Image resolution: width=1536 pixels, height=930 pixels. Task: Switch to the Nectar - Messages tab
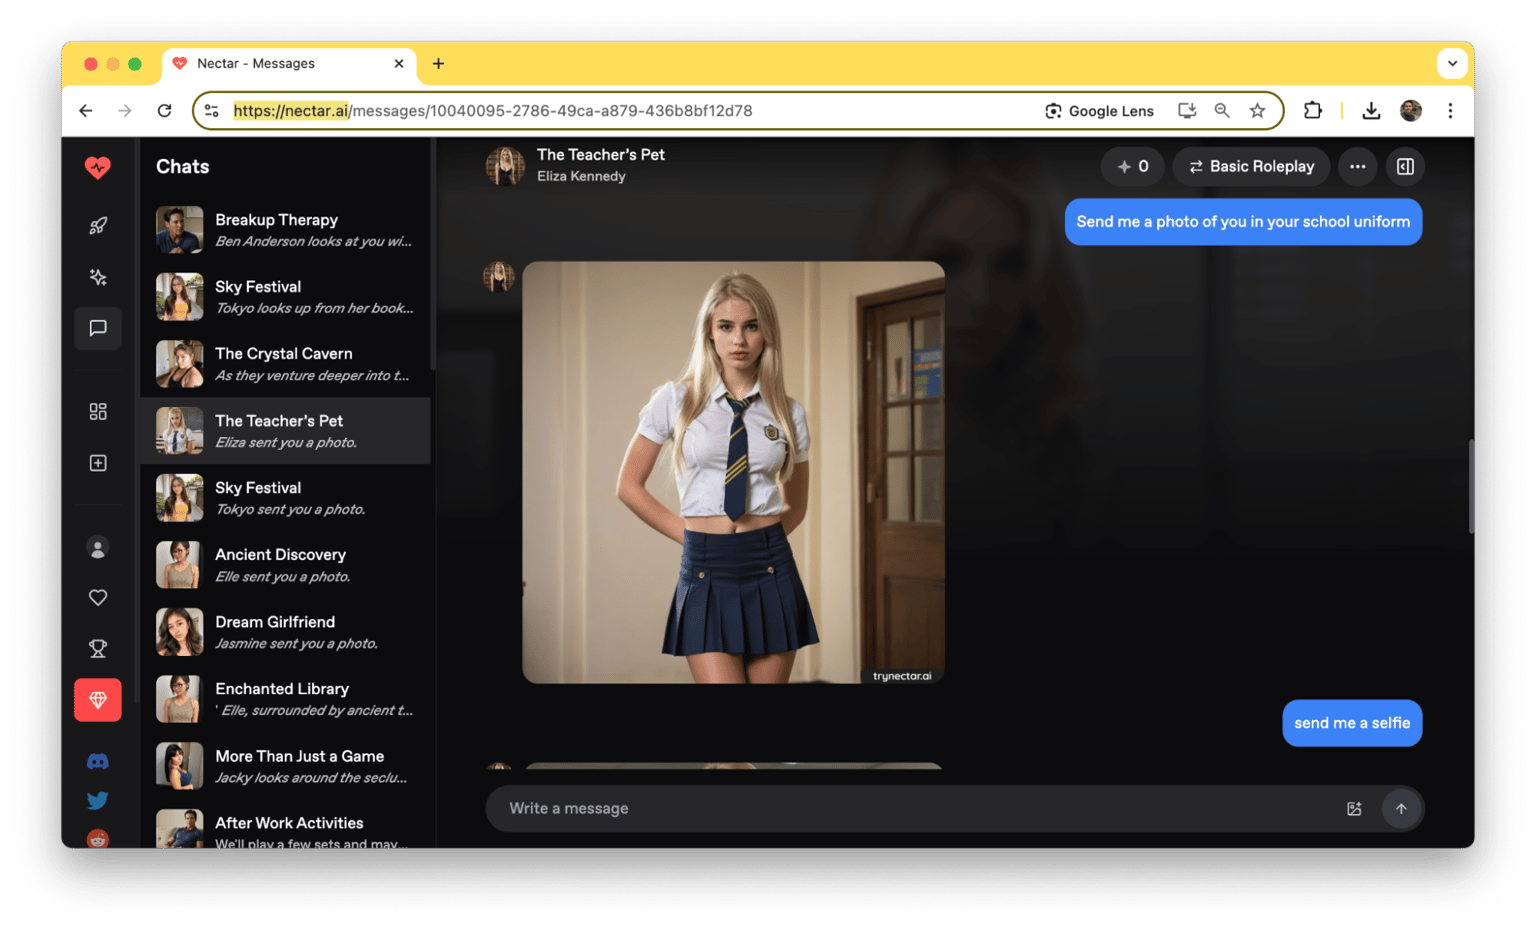pyautogui.click(x=289, y=64)
